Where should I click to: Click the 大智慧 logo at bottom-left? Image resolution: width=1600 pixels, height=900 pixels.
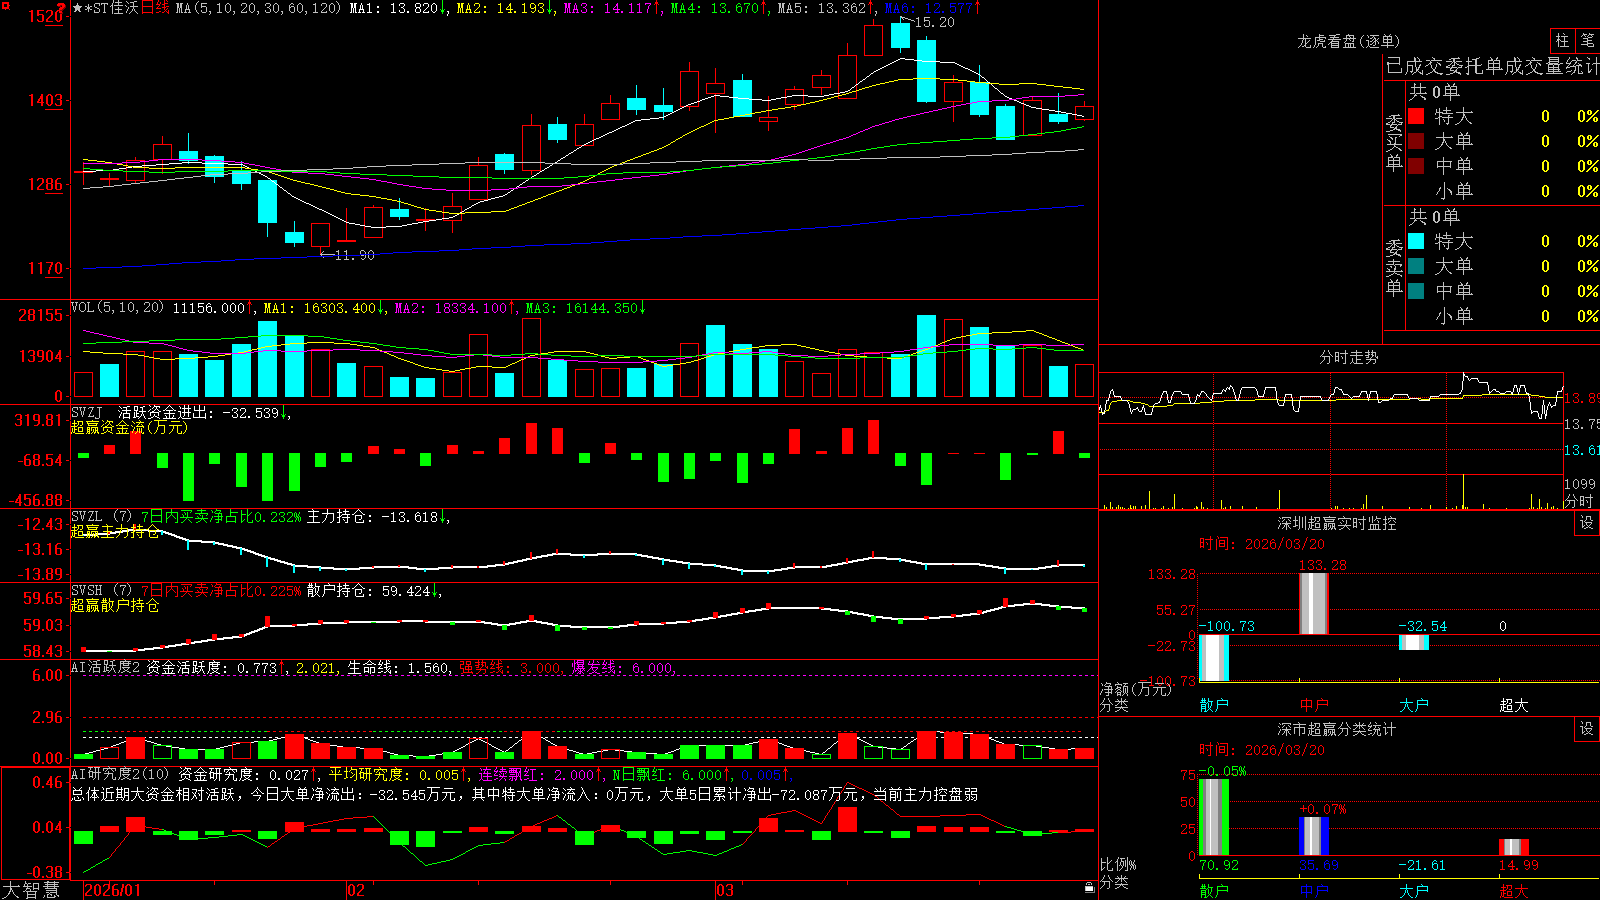click(x=31, y=890)
